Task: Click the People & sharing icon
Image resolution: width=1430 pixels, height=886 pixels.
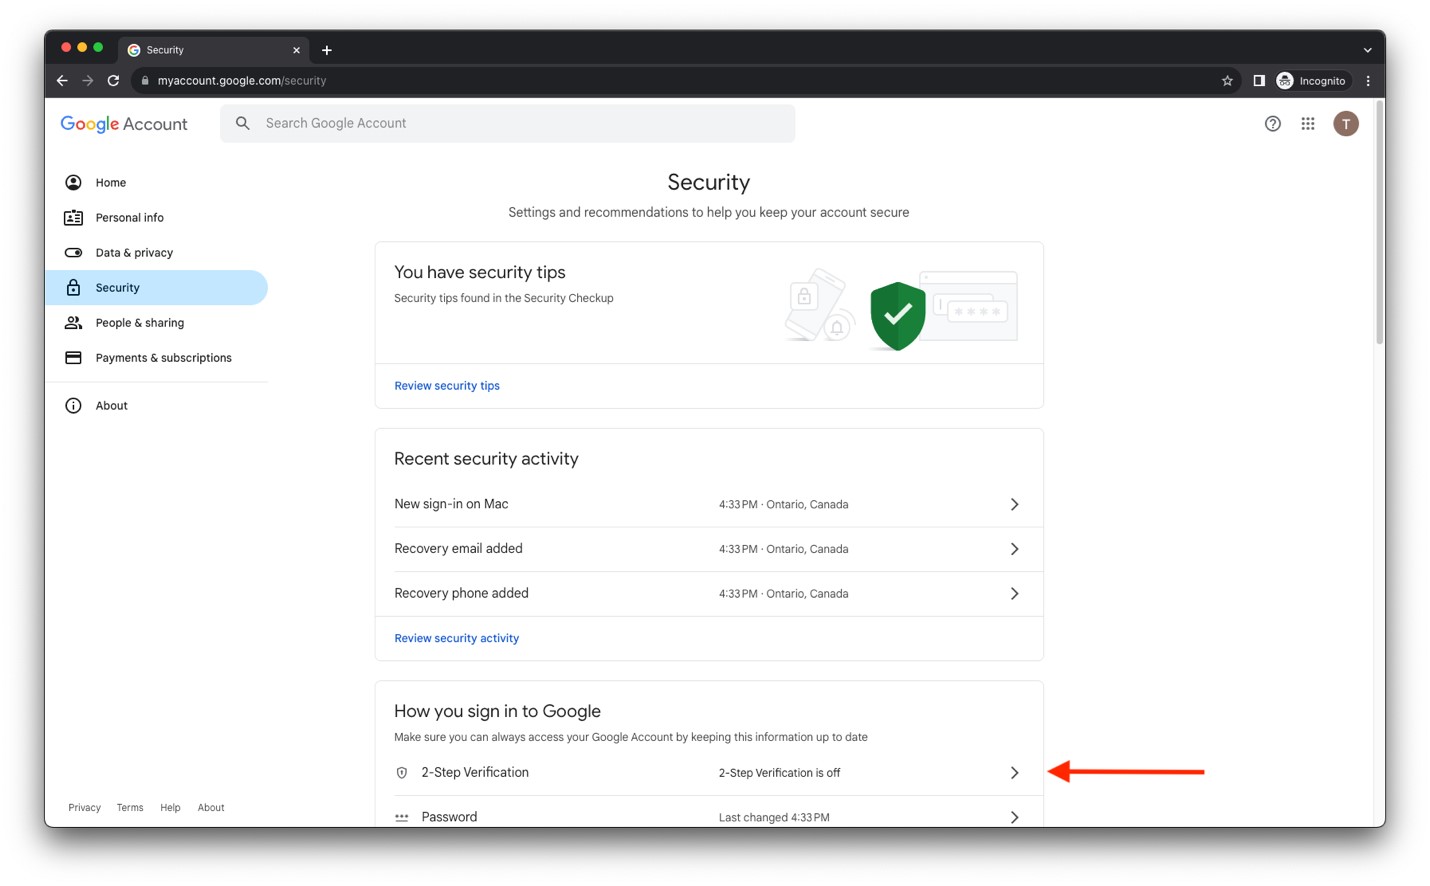Action: tap(73, 323)
